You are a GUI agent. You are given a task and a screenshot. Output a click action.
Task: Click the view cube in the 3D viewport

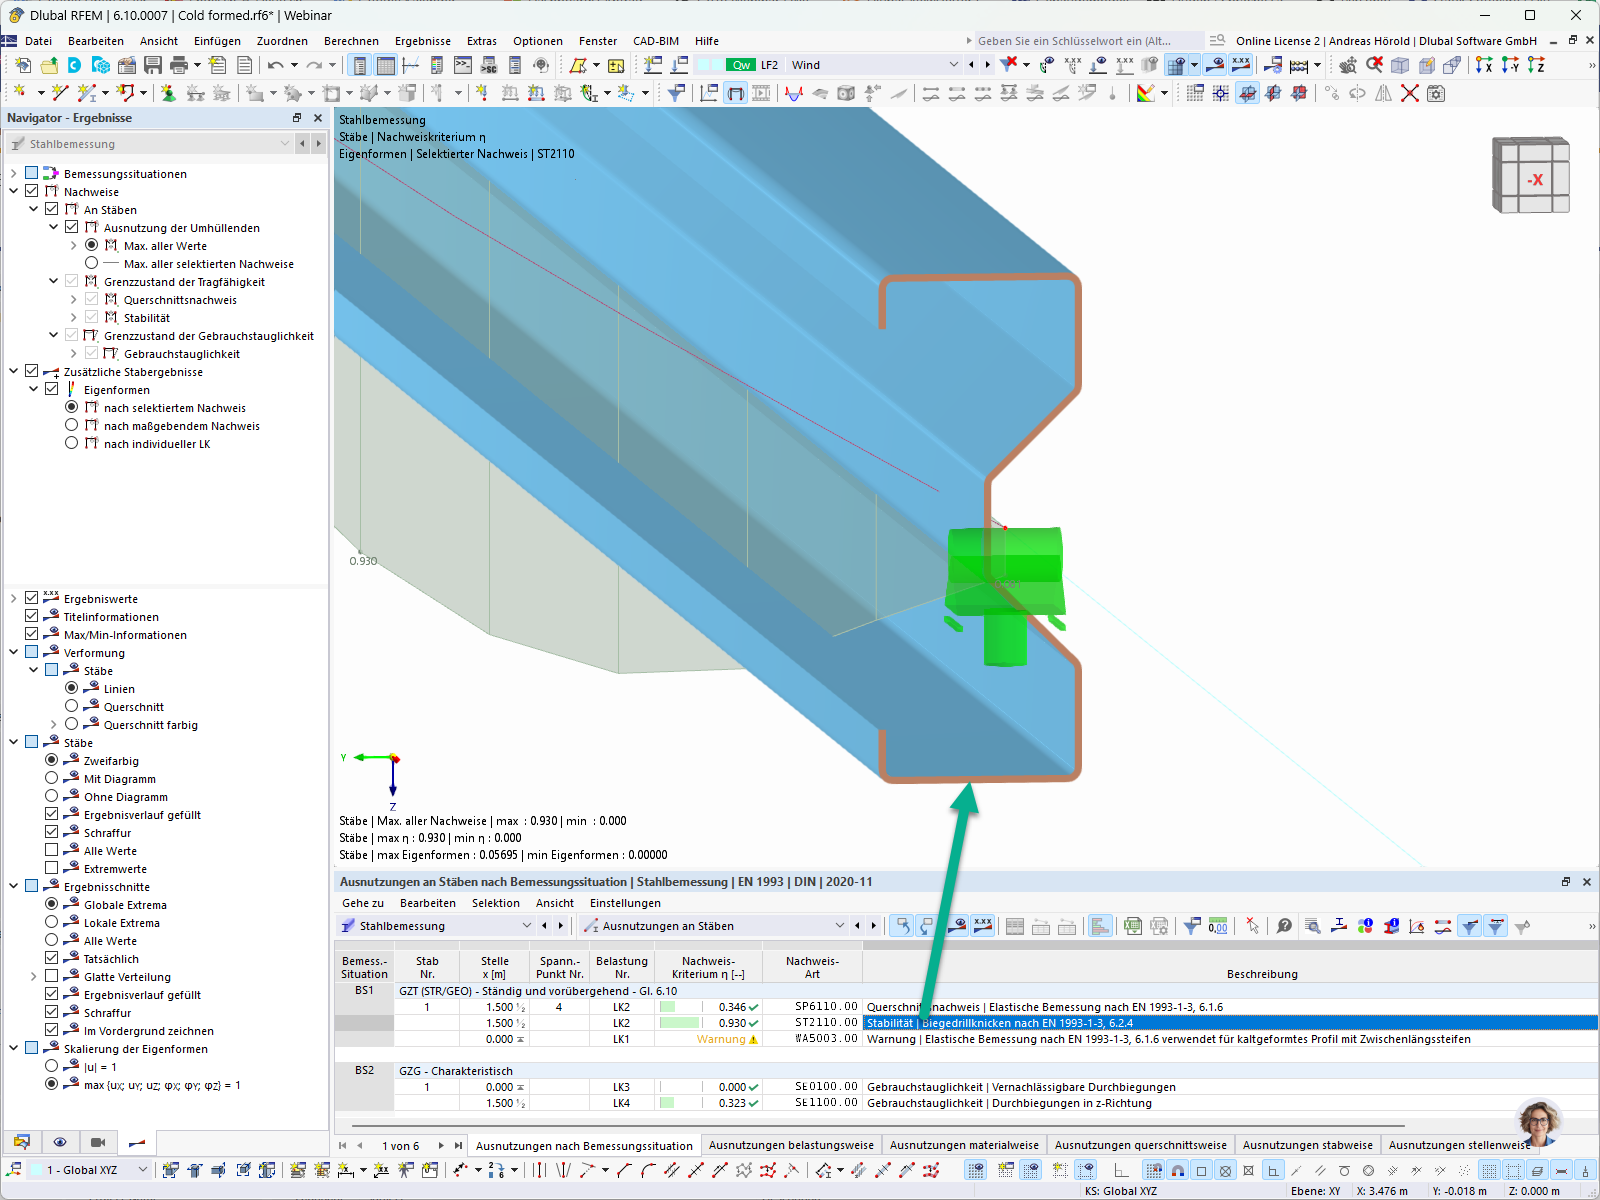click(1531, 175)
